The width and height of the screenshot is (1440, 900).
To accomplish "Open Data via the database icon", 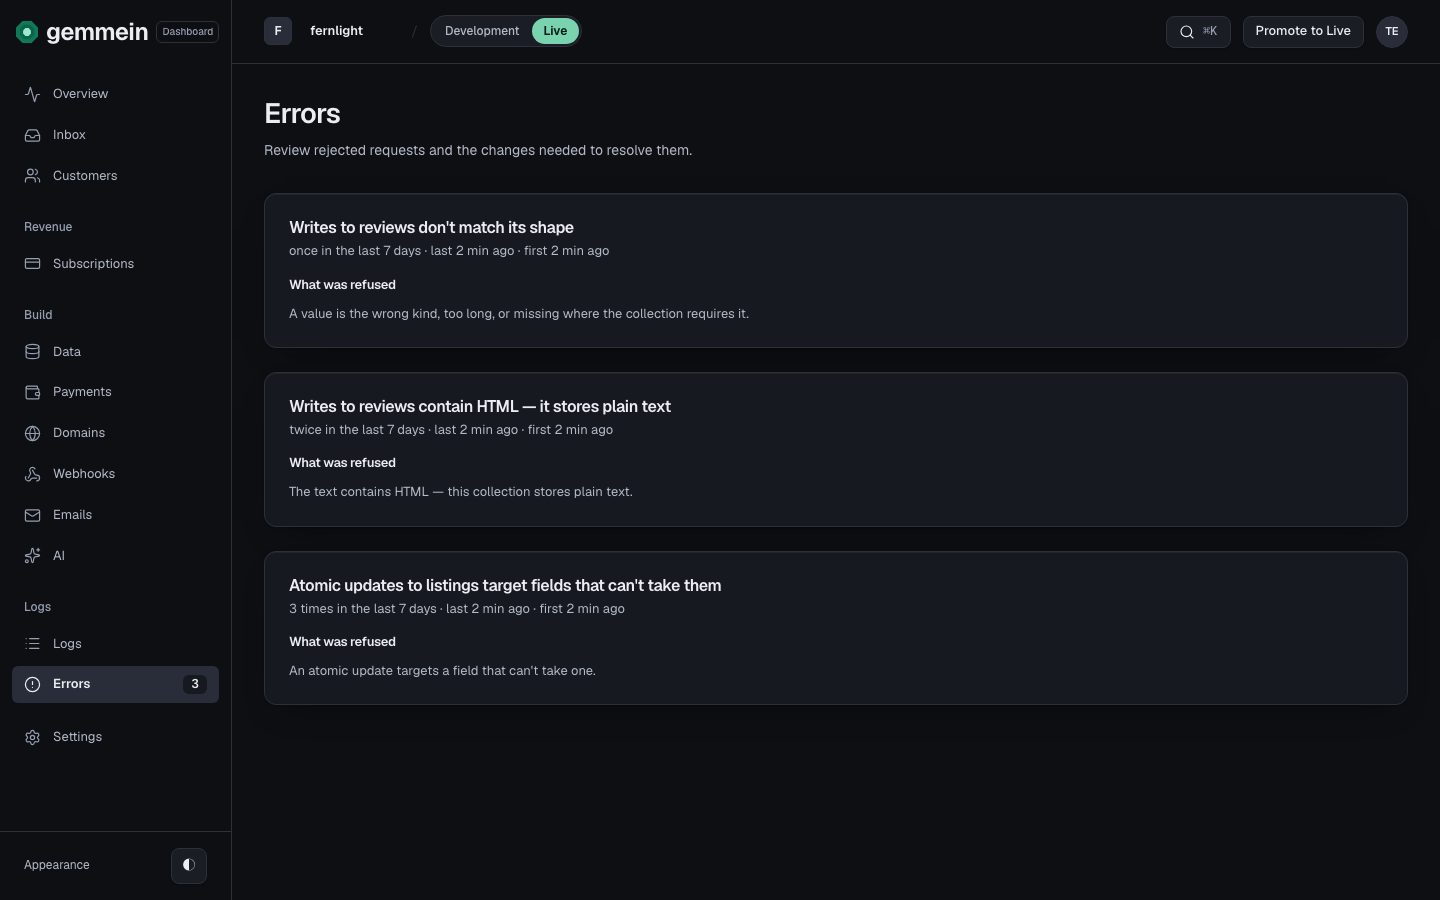I will pyautogui.click(x=33, y=352).
